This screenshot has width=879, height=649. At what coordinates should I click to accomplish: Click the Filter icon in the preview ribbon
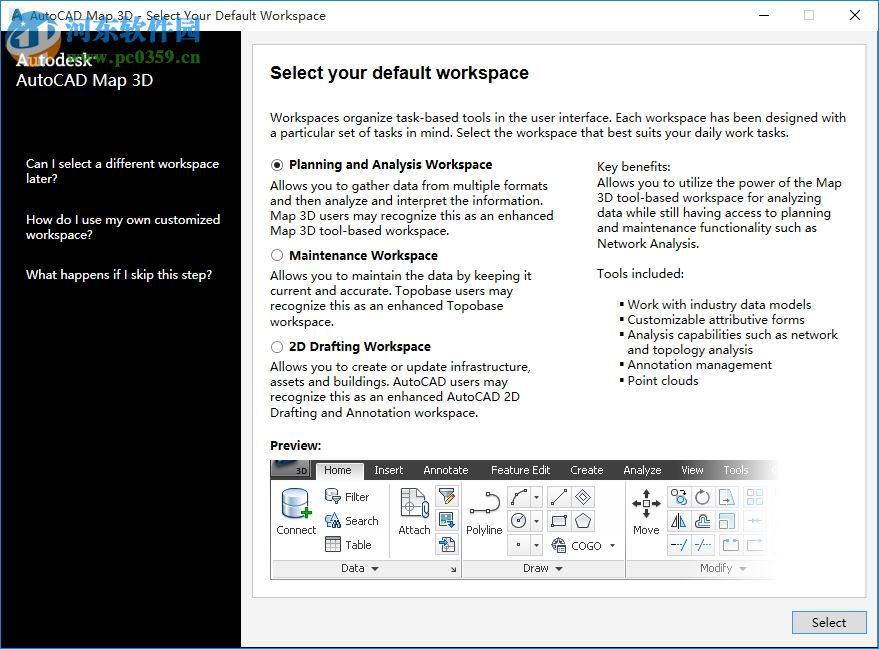click(x=345, y=497)
